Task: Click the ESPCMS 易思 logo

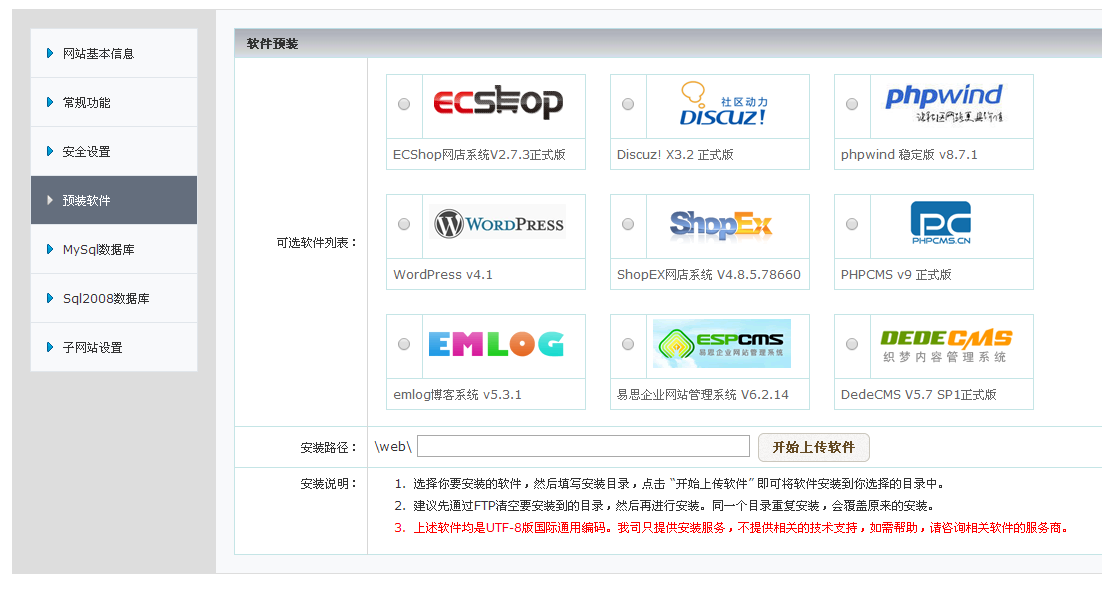Action: (x=719, y=344)
